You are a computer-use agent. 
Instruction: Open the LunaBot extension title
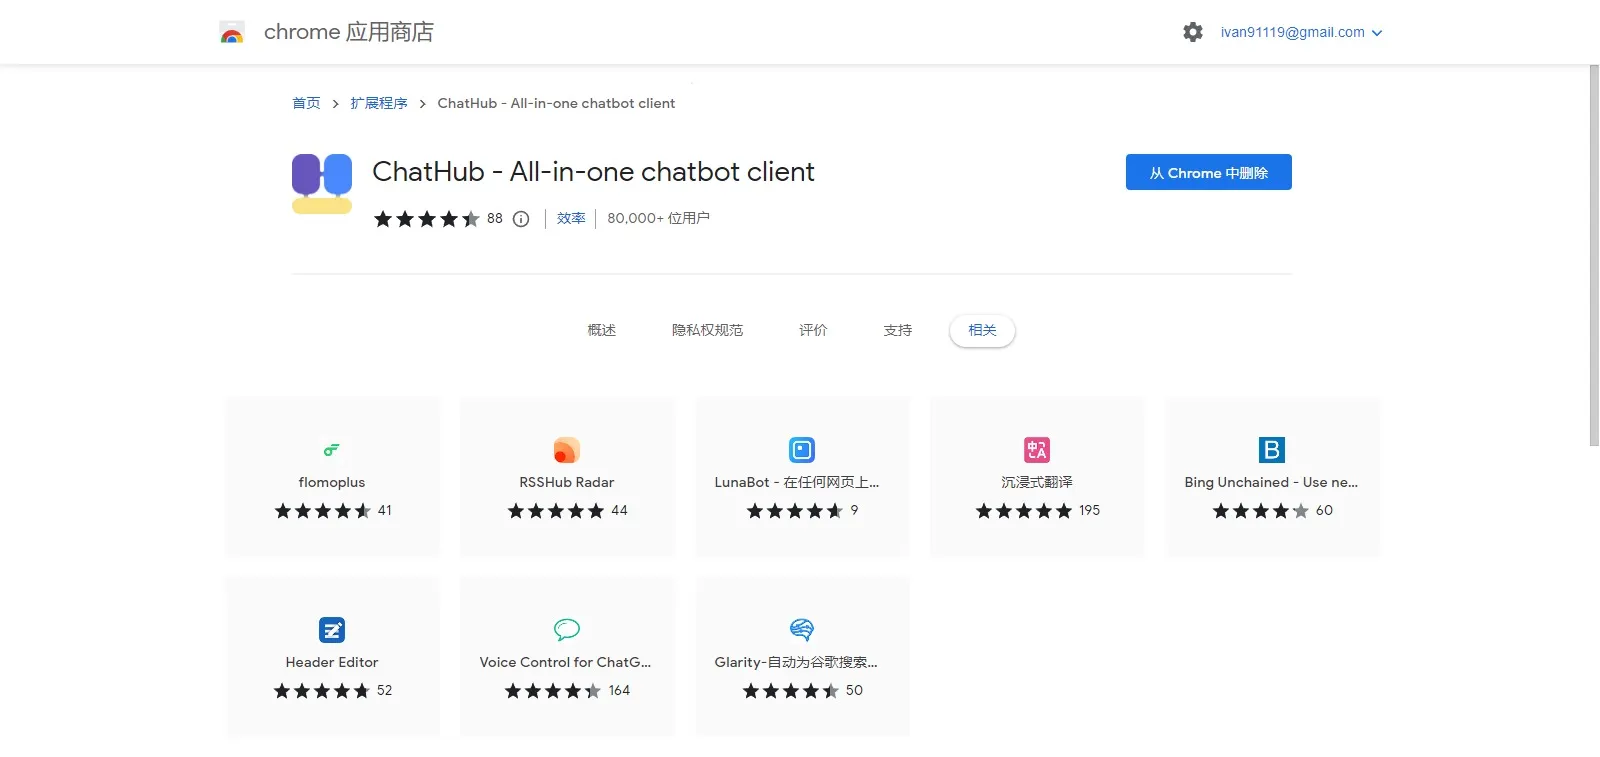pyautogui.click(x=797, y=482)
